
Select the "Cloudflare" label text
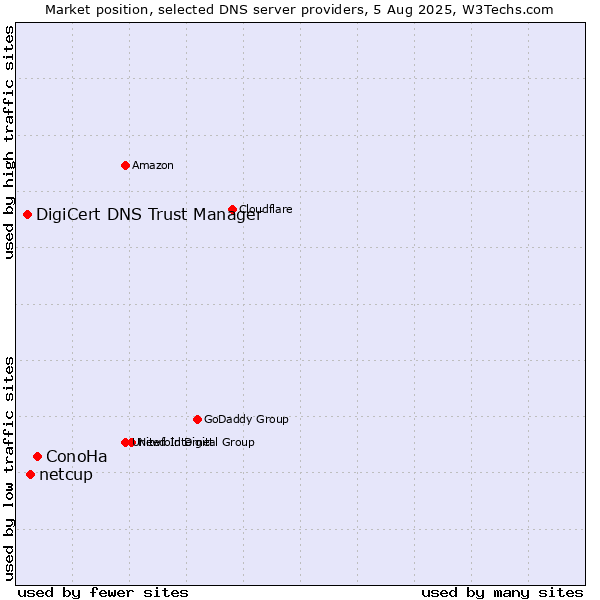tap(266, 209)
